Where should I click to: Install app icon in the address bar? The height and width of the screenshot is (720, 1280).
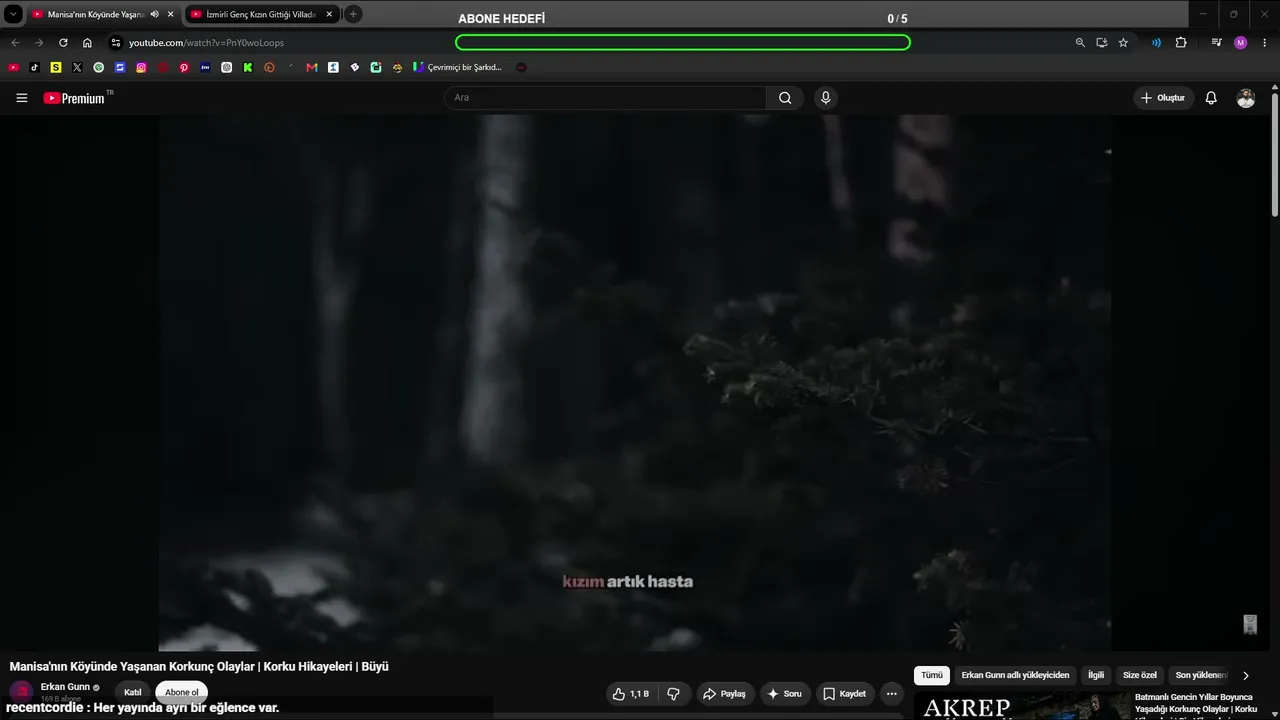tap(1101, 43)
